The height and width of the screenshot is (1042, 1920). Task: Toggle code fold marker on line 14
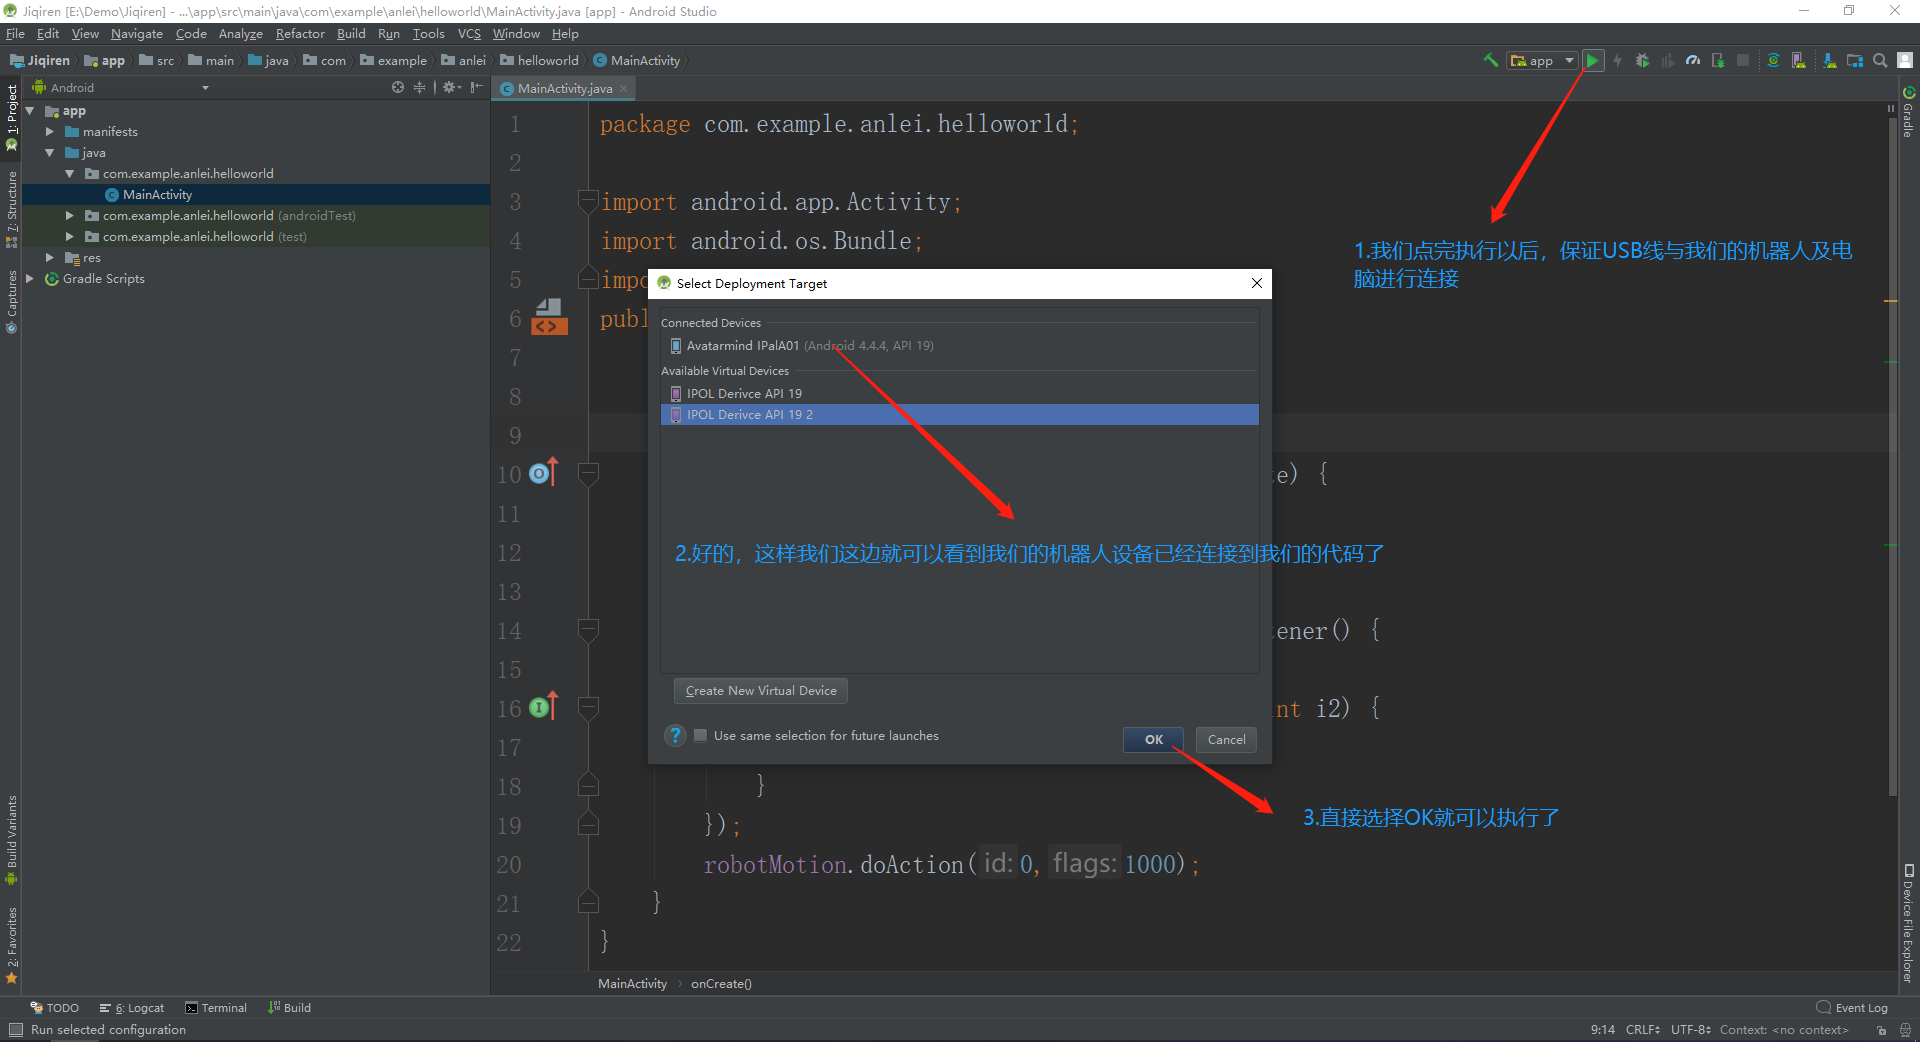(589, 630)
